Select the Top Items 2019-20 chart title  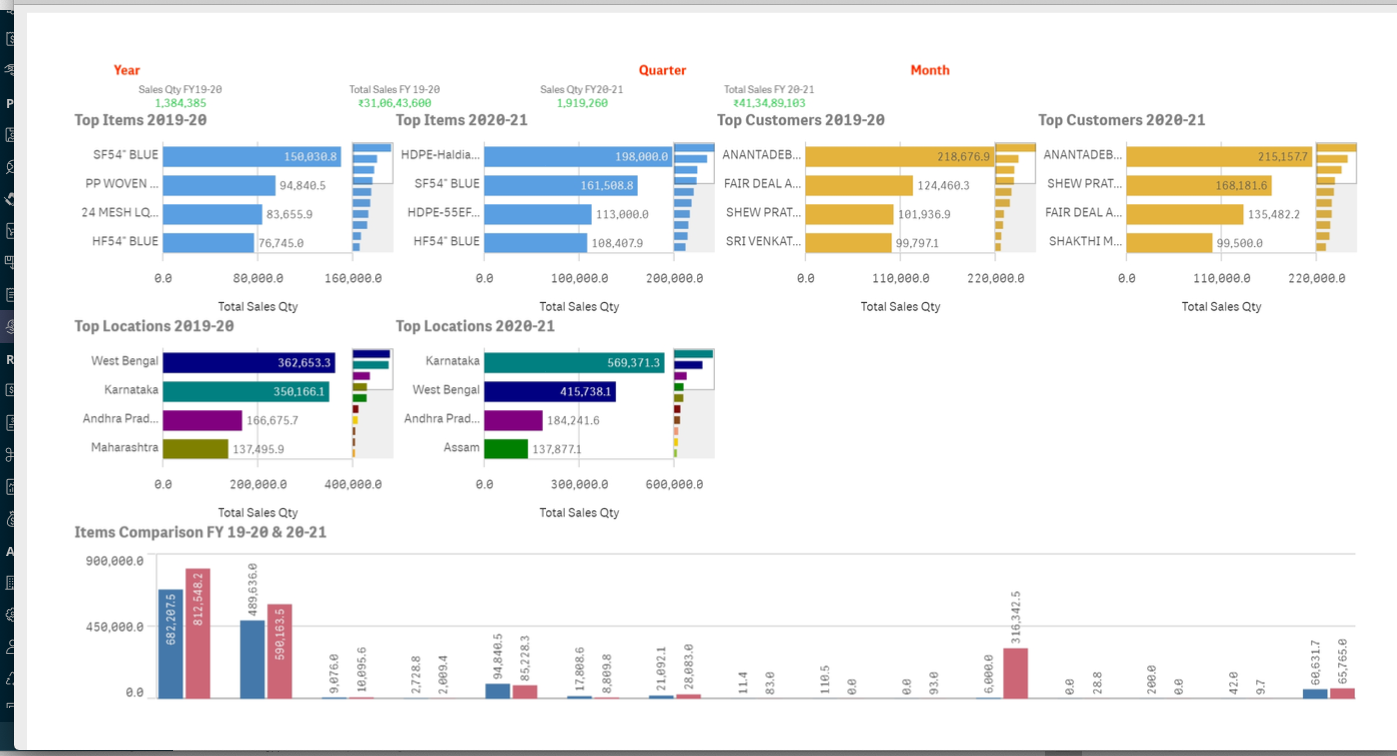(x=141, y=120)
